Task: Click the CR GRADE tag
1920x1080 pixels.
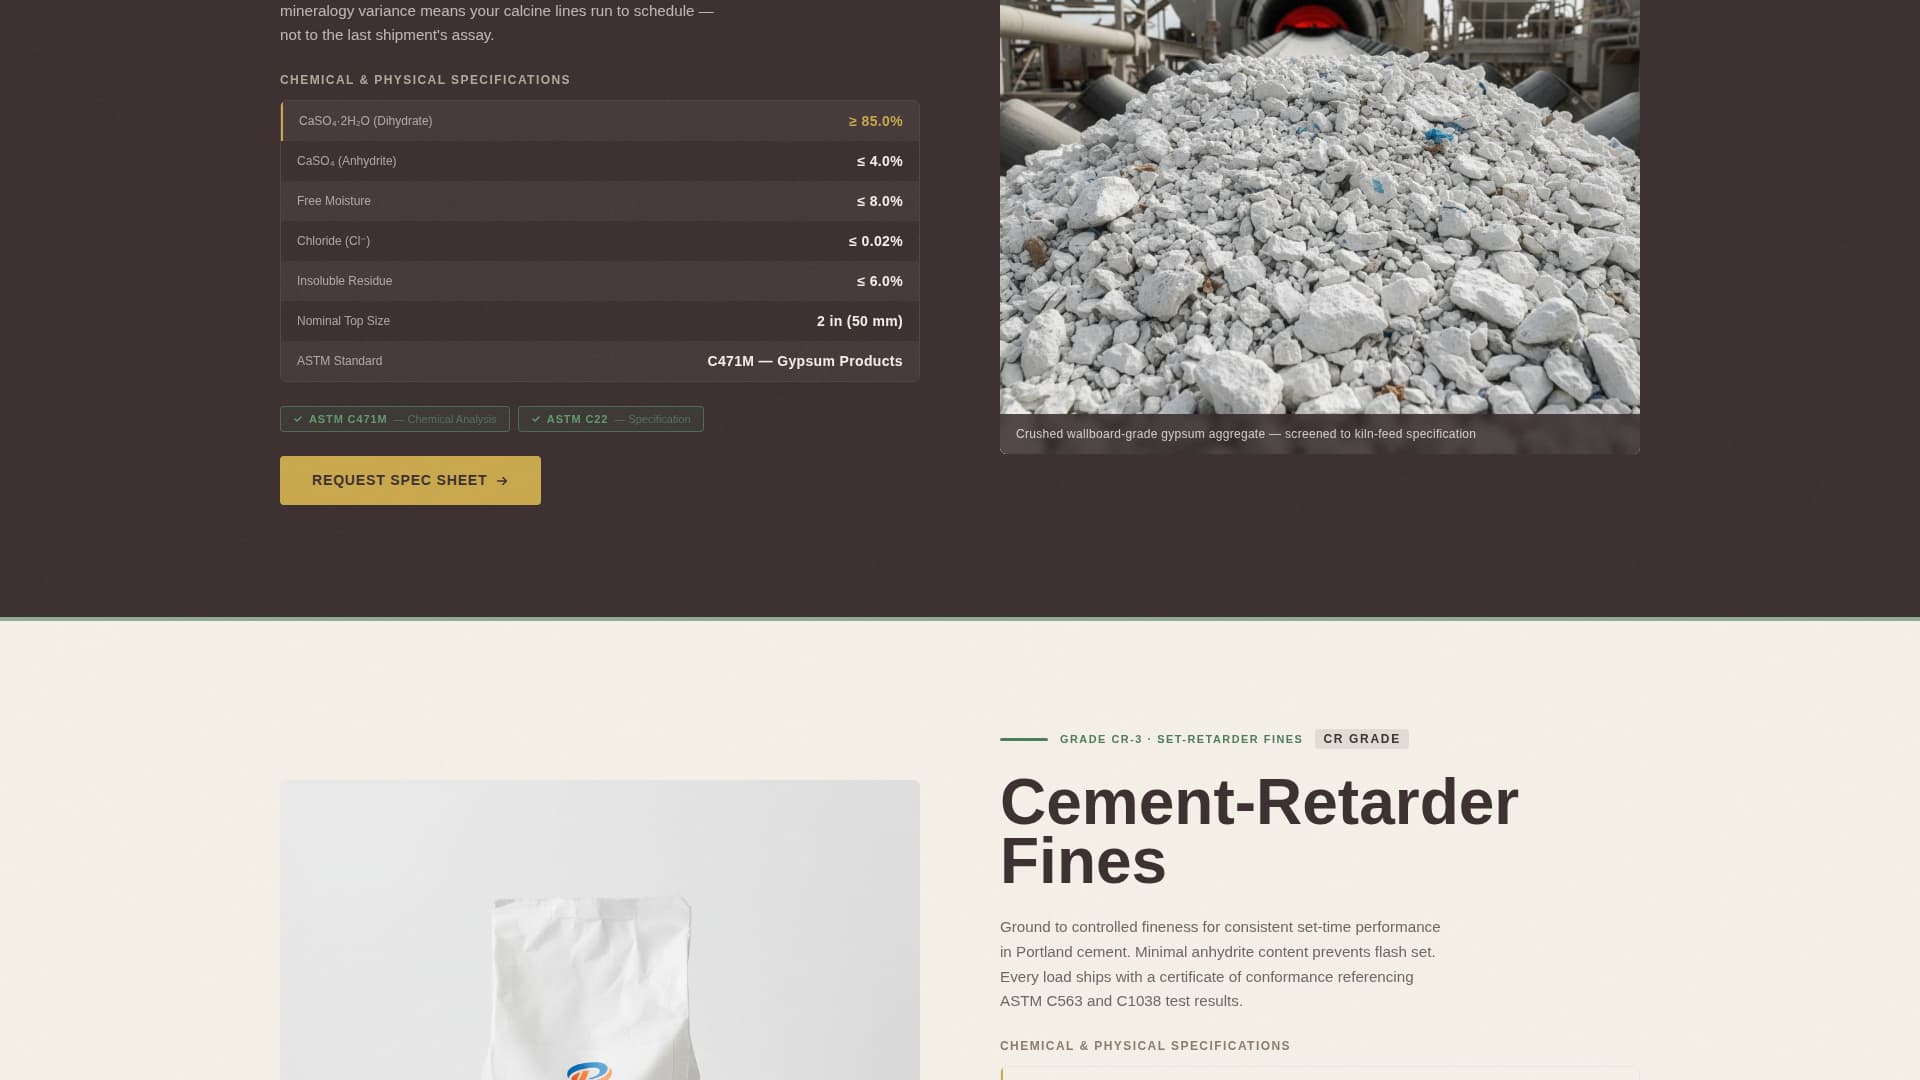Action: pyautogui.click(x=1362, y=739)
